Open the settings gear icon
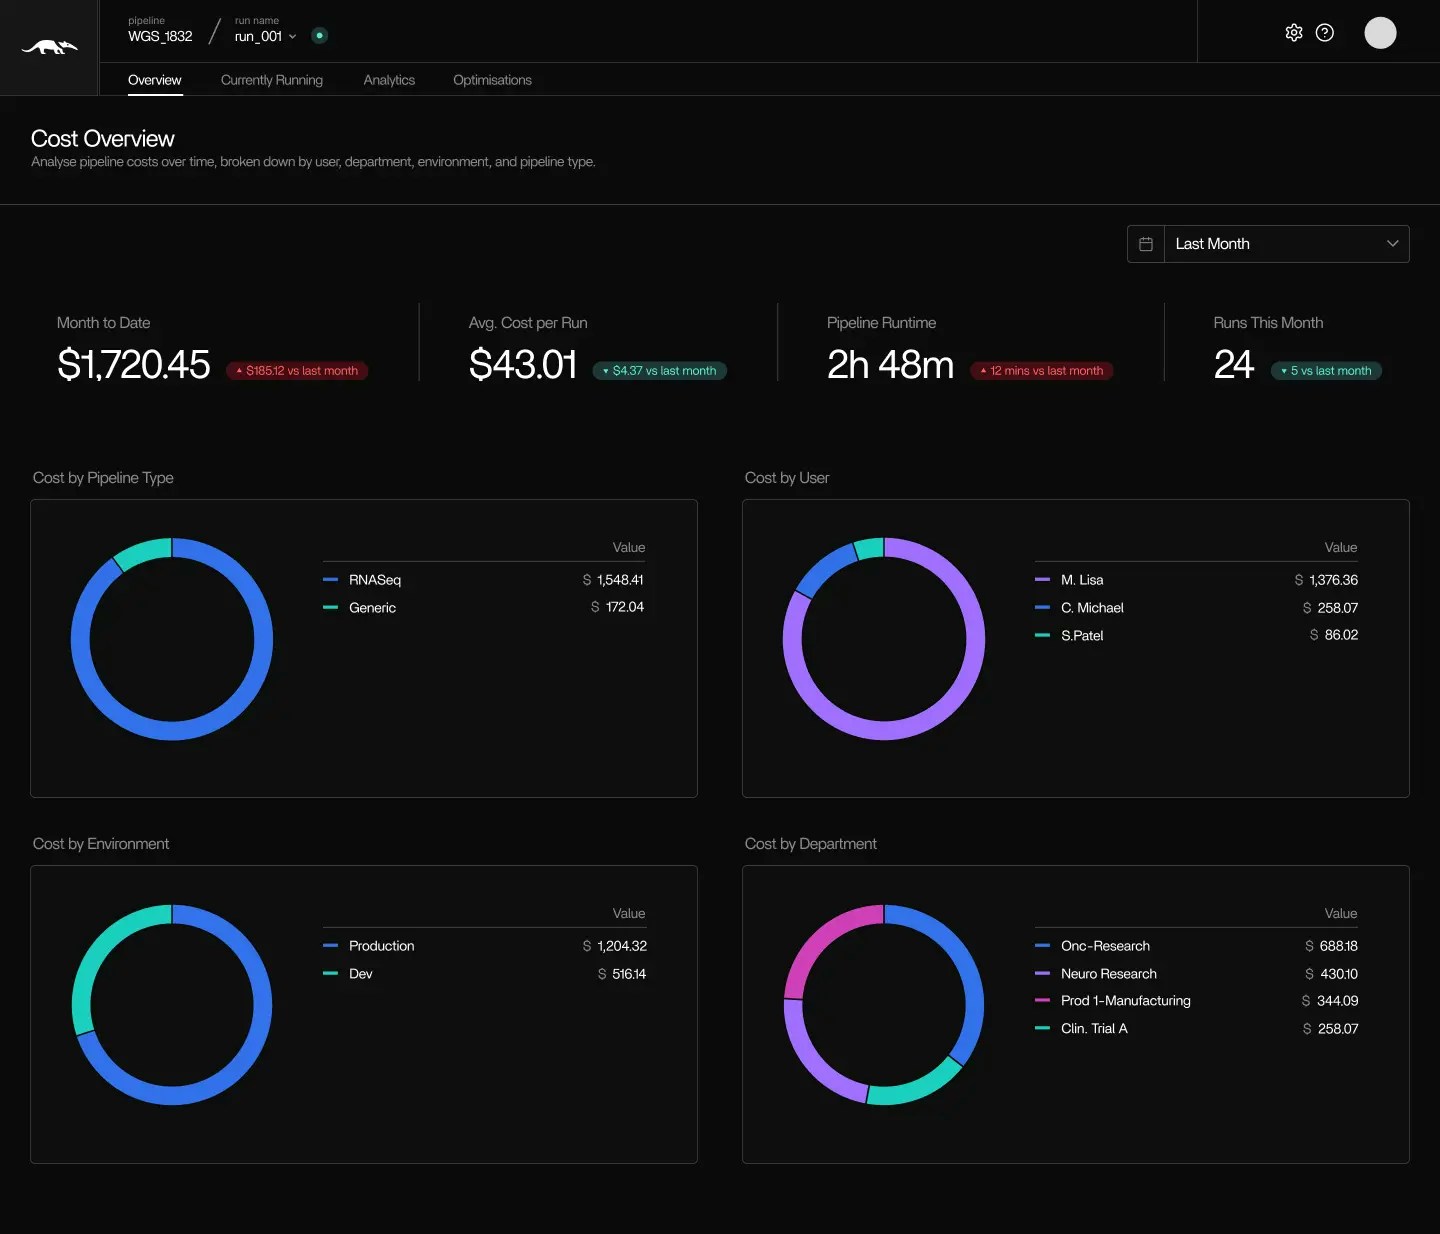1440x1234 pixels. click(x=1293, y=32)
